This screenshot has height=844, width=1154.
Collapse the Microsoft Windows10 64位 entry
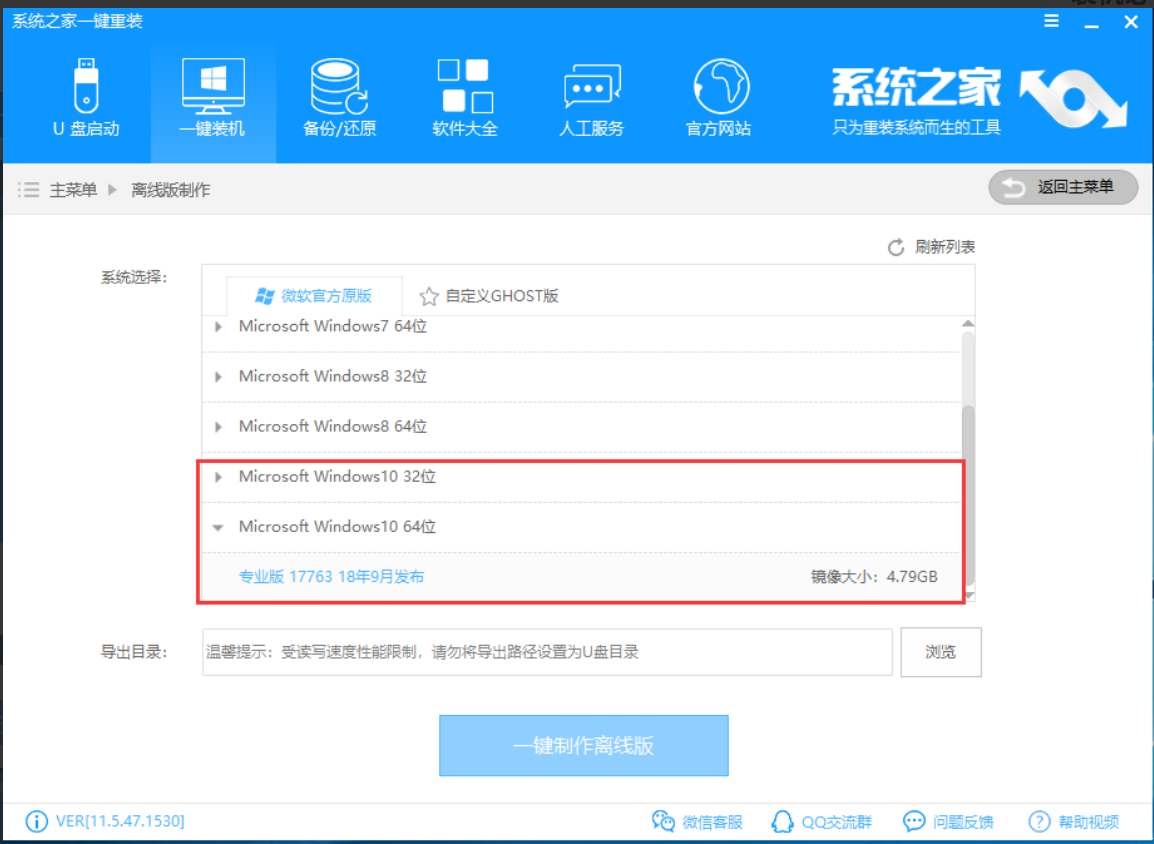(x=219, y=527)
